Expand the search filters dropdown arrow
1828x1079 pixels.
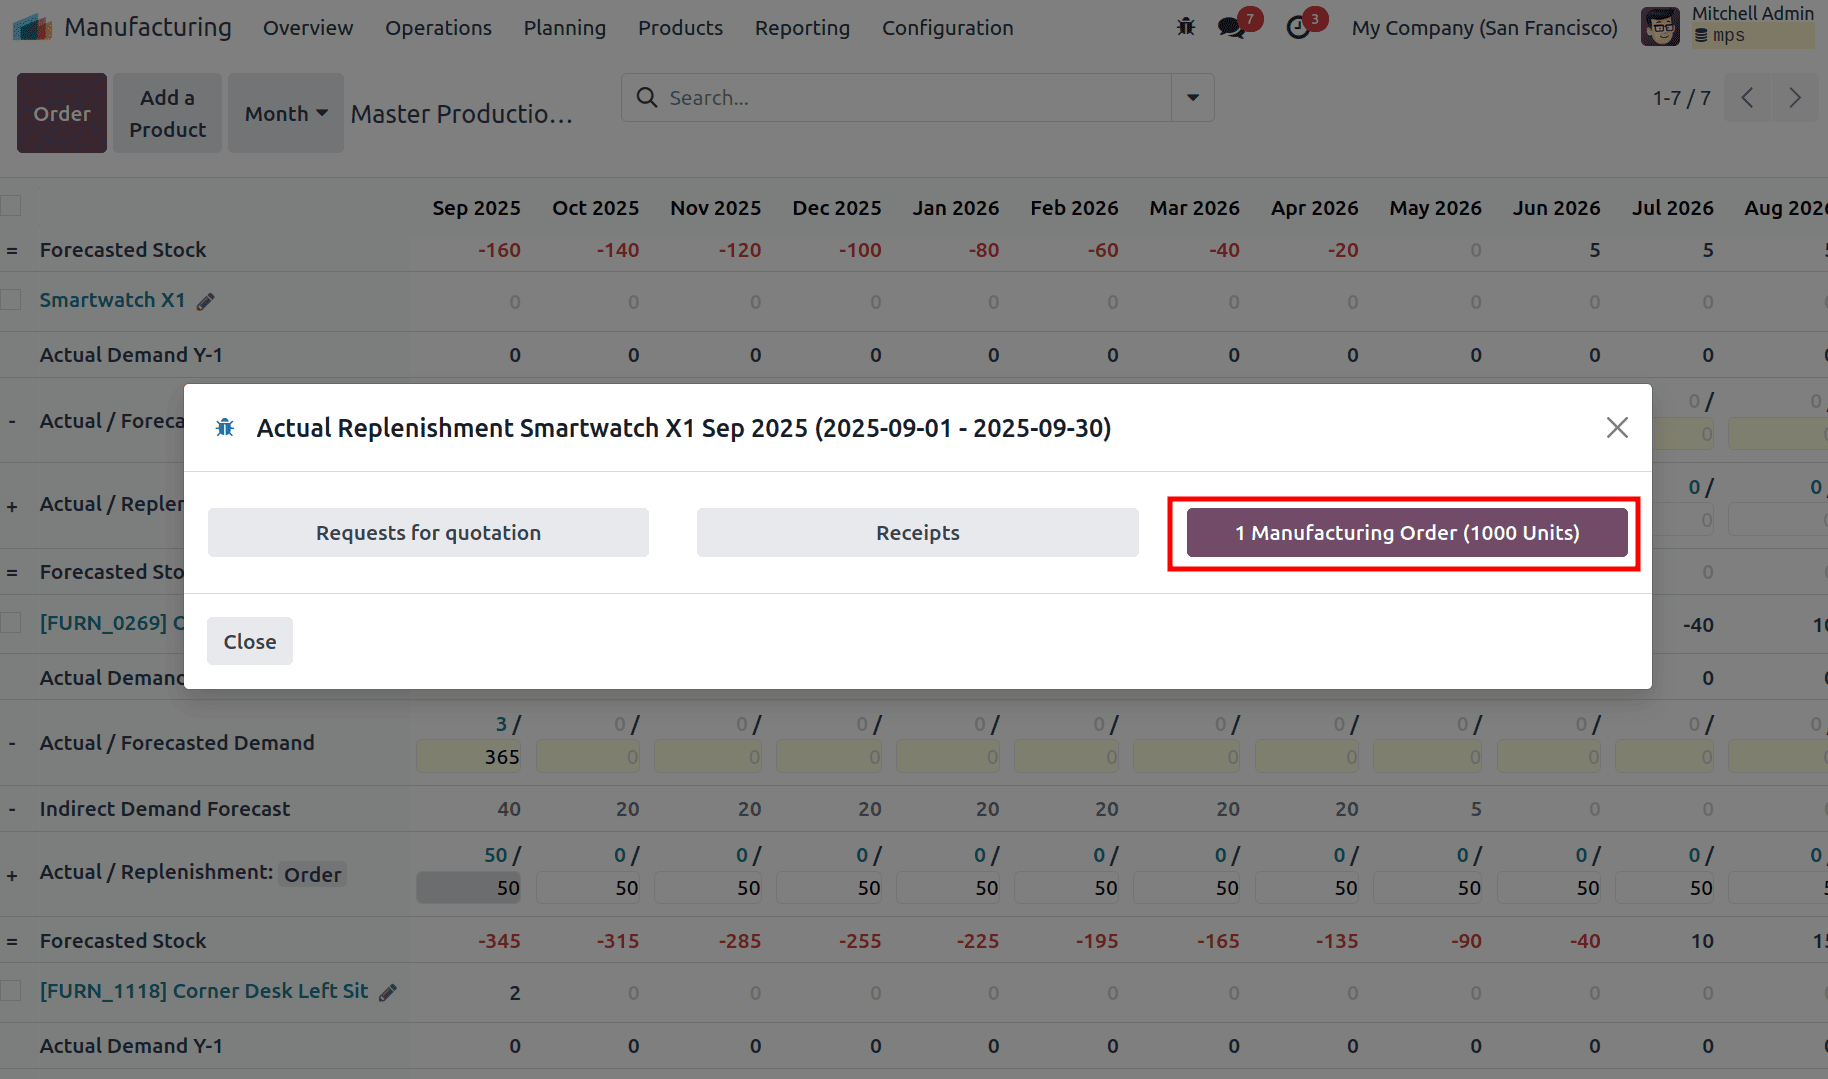1192,97
